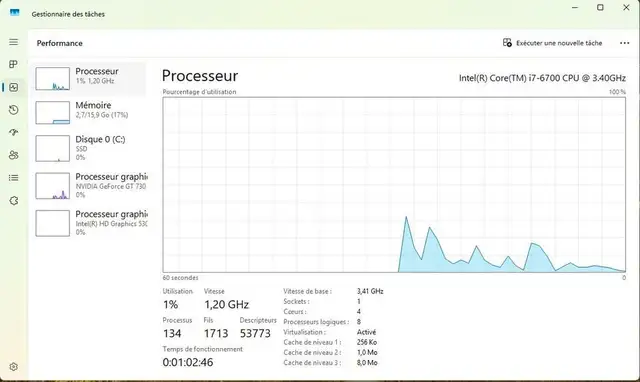The height and width of the screenshot is (382, 640).
Task: Click the Fils count '1713'
Action: coord(216,333)
